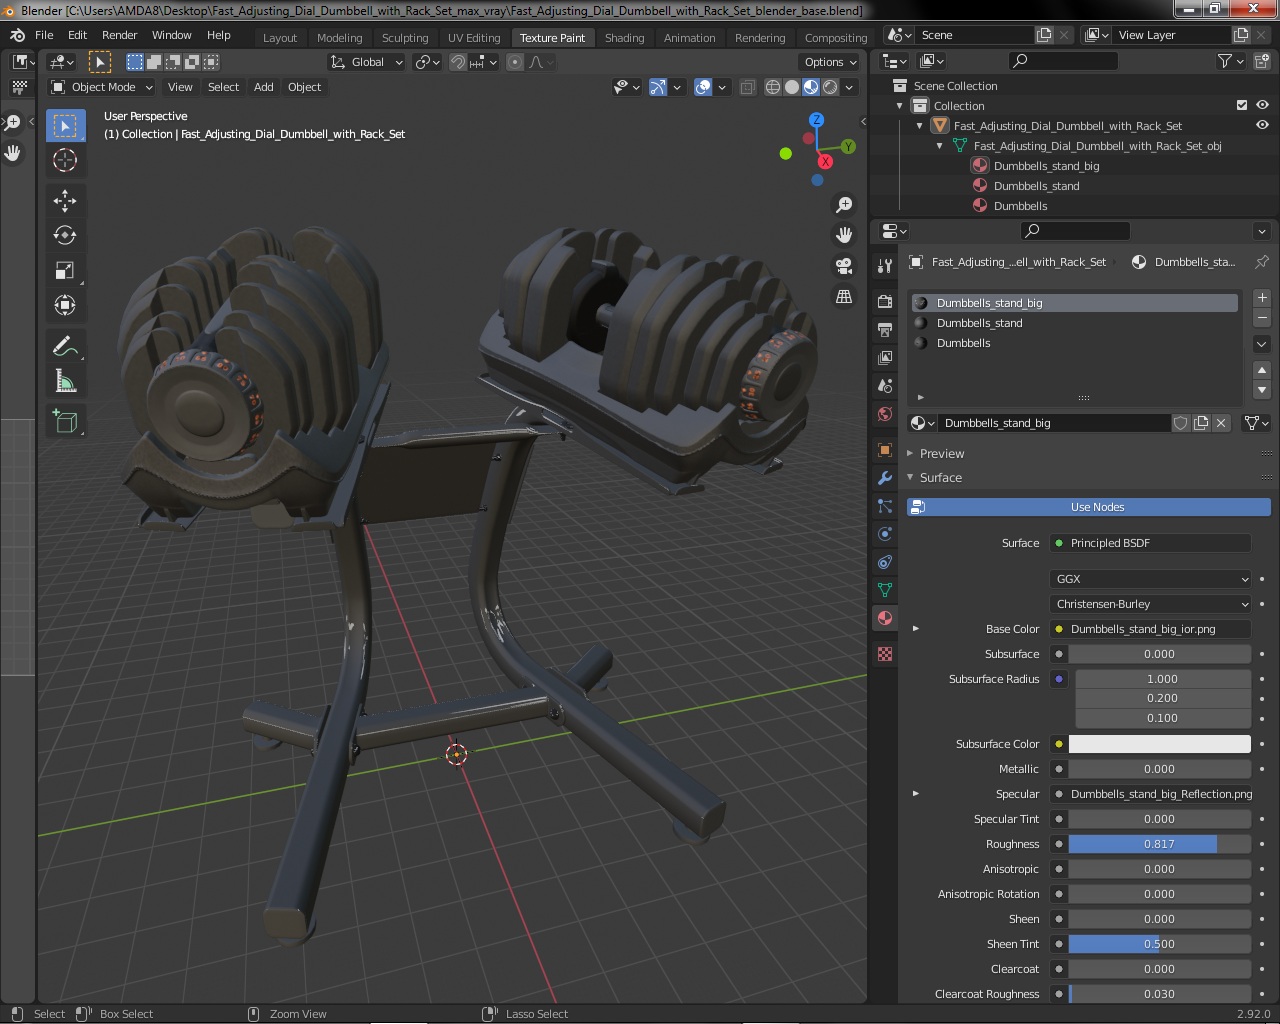Viewport: 1280px width, 1024px height.
Task: Open the Object Mode dropdown
Action: (x=101, y=87)
